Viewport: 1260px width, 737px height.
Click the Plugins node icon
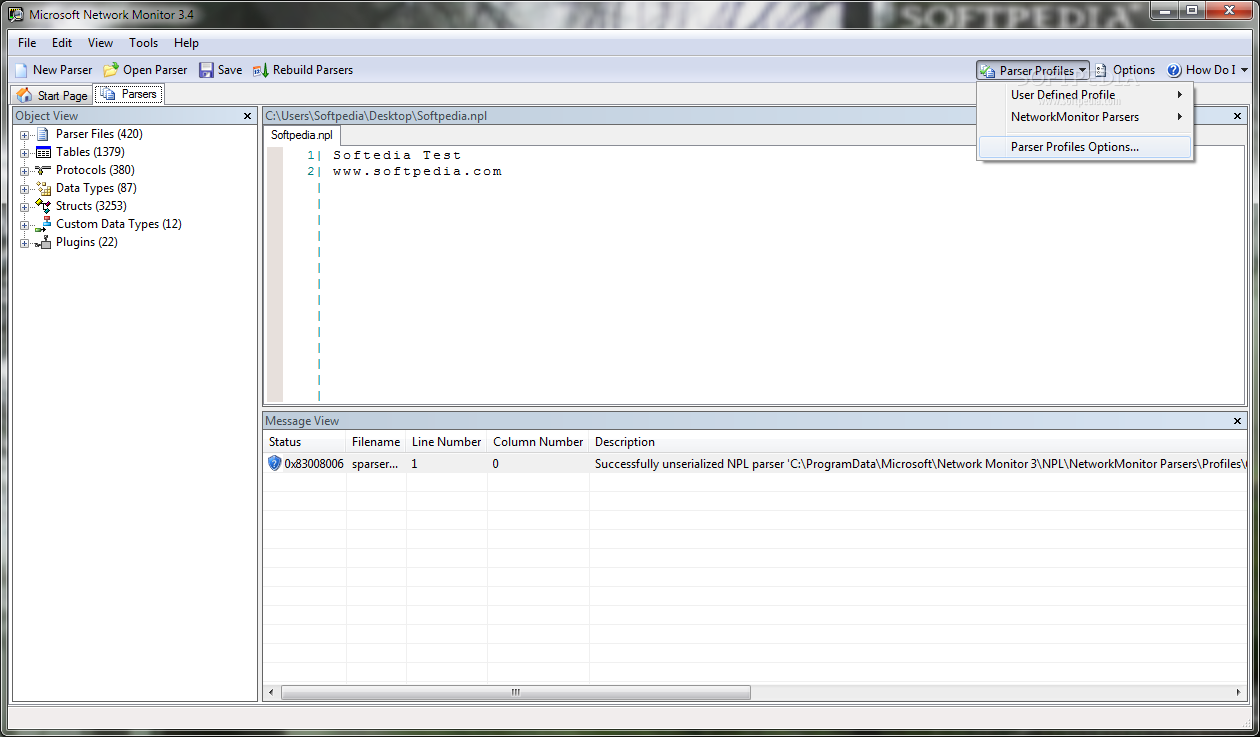43,242
